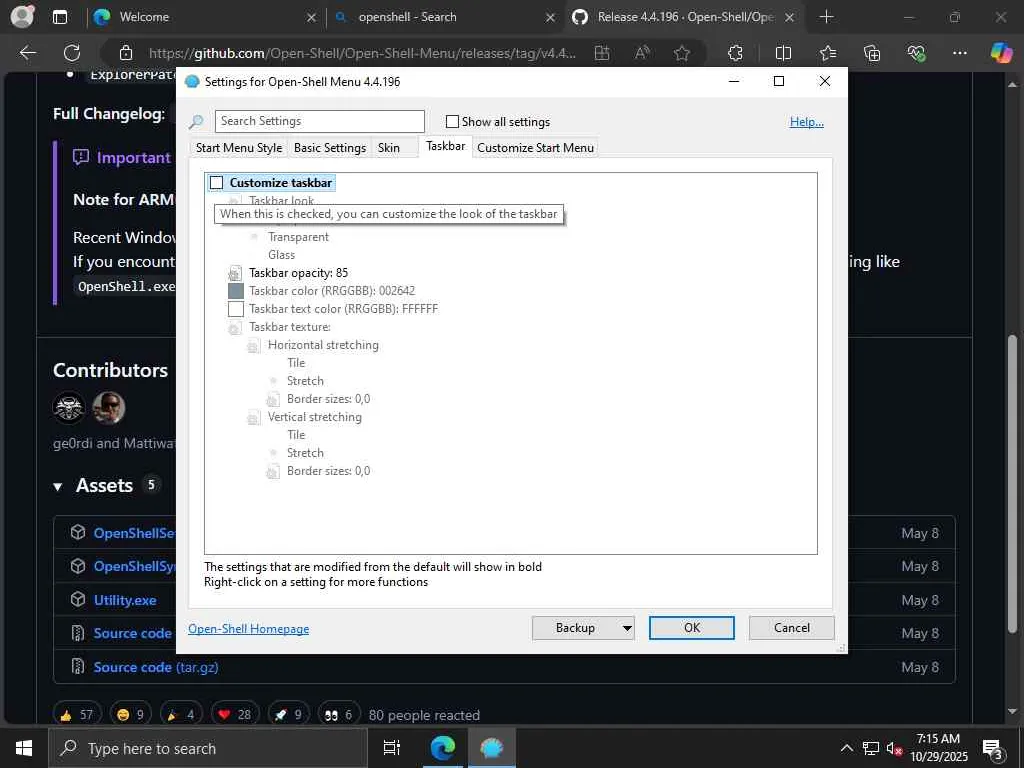This screenshot has height=768, width=1024.
Task: Click the Cancel button
Action: [x=792, y=628]
